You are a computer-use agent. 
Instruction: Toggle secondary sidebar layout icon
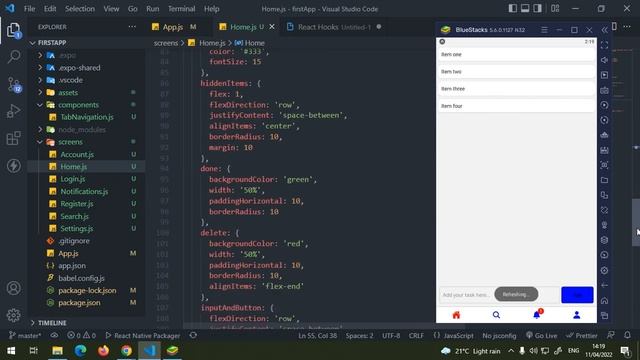click(538, 9)
